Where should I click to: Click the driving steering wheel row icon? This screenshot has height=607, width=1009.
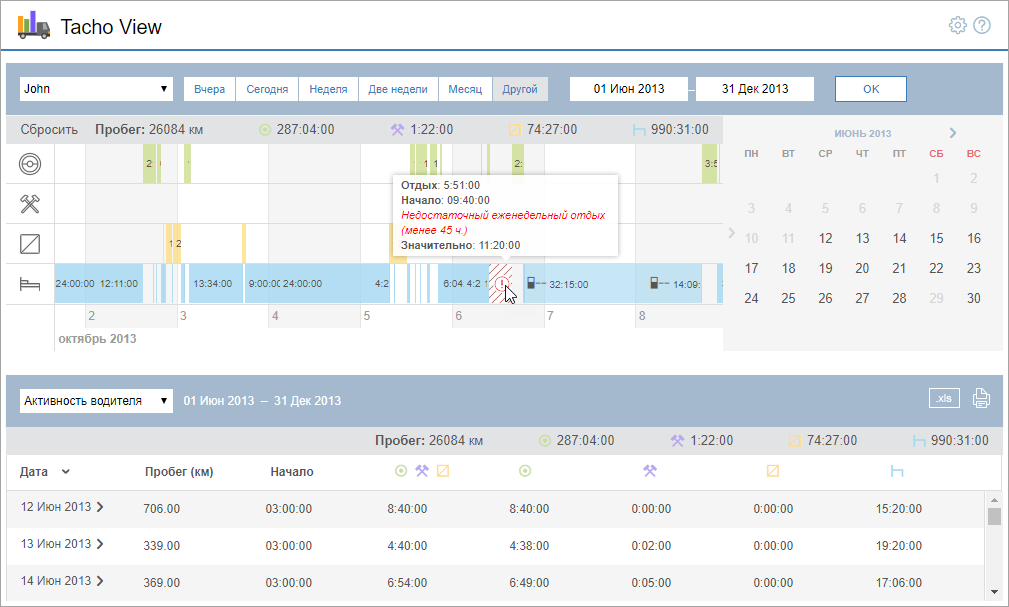30,164
